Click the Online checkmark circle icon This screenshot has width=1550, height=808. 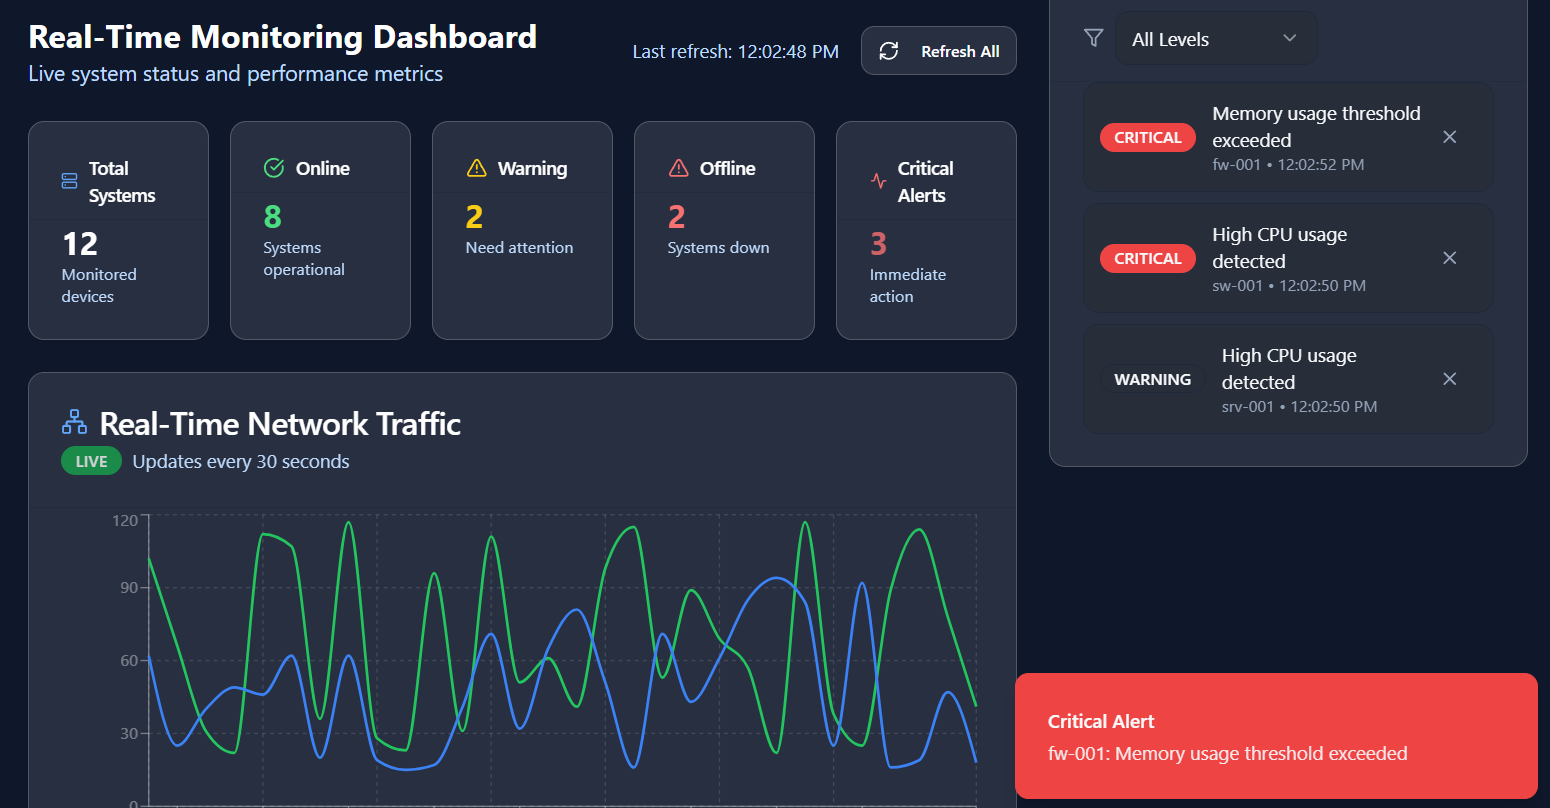pos(274,168)
